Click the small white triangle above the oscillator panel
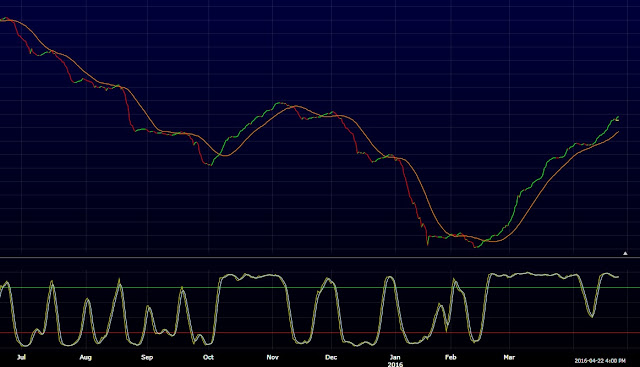 625,254
